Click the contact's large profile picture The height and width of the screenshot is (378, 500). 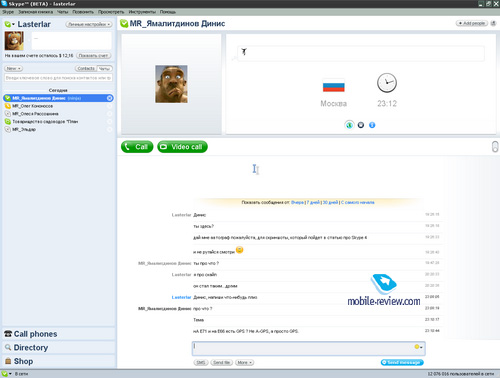click(171, 84)
